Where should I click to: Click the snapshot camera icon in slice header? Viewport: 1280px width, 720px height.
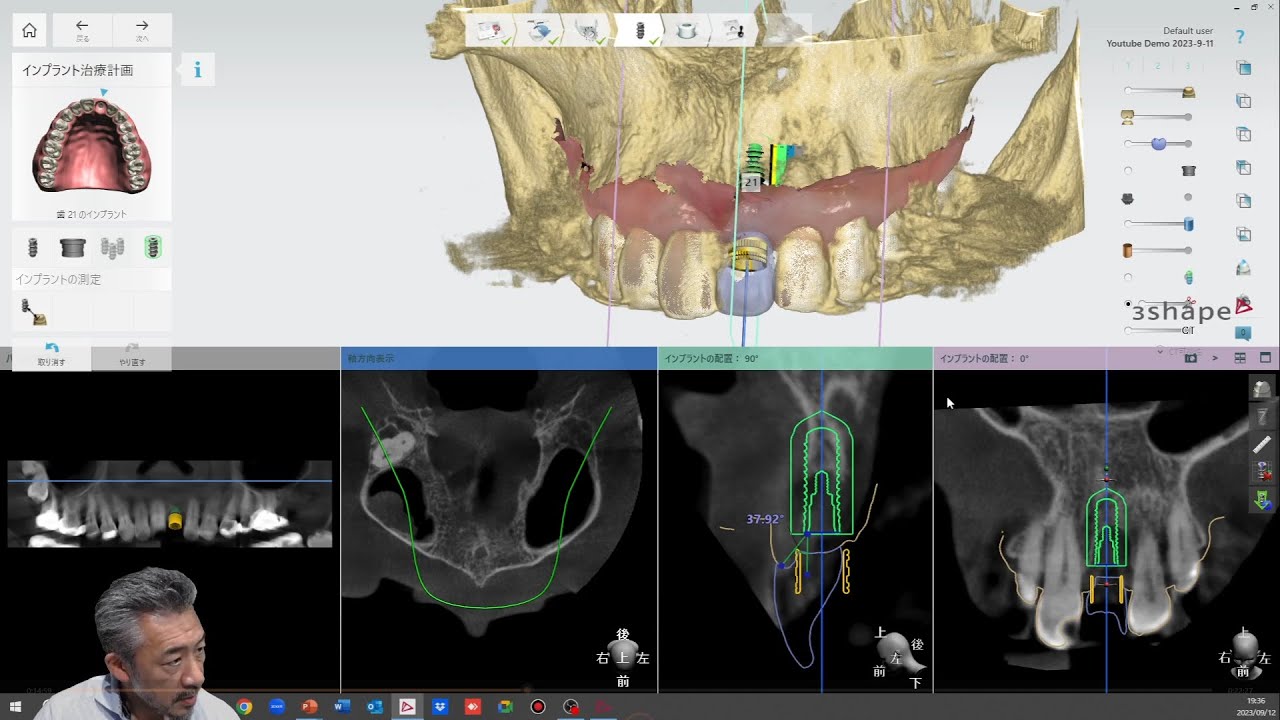point(1191,358)
